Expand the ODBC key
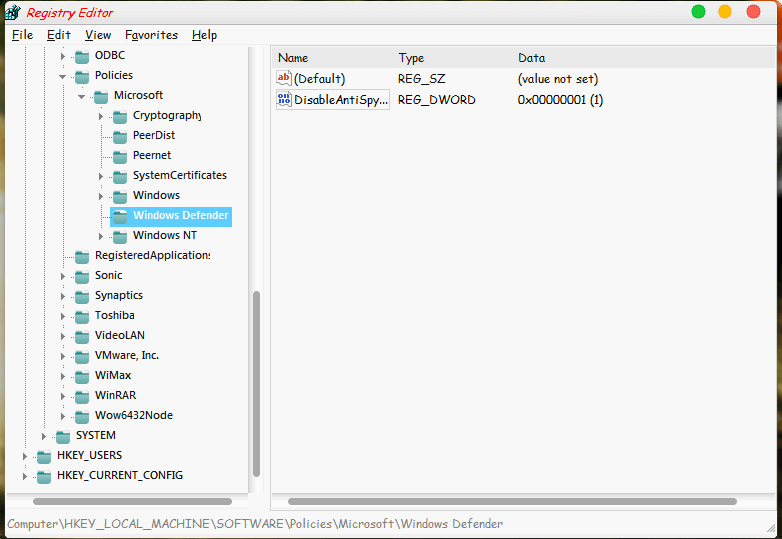 click(63, 56)
